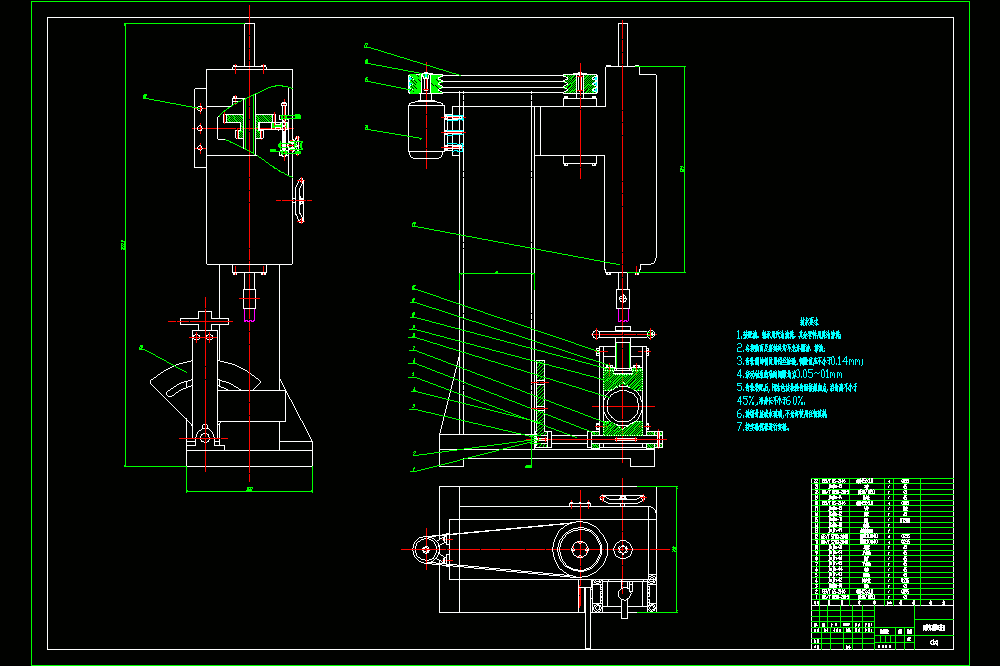The image size is (1000, 666).
Task: Select the title block drawing name cell
Action: coord(934,628)
